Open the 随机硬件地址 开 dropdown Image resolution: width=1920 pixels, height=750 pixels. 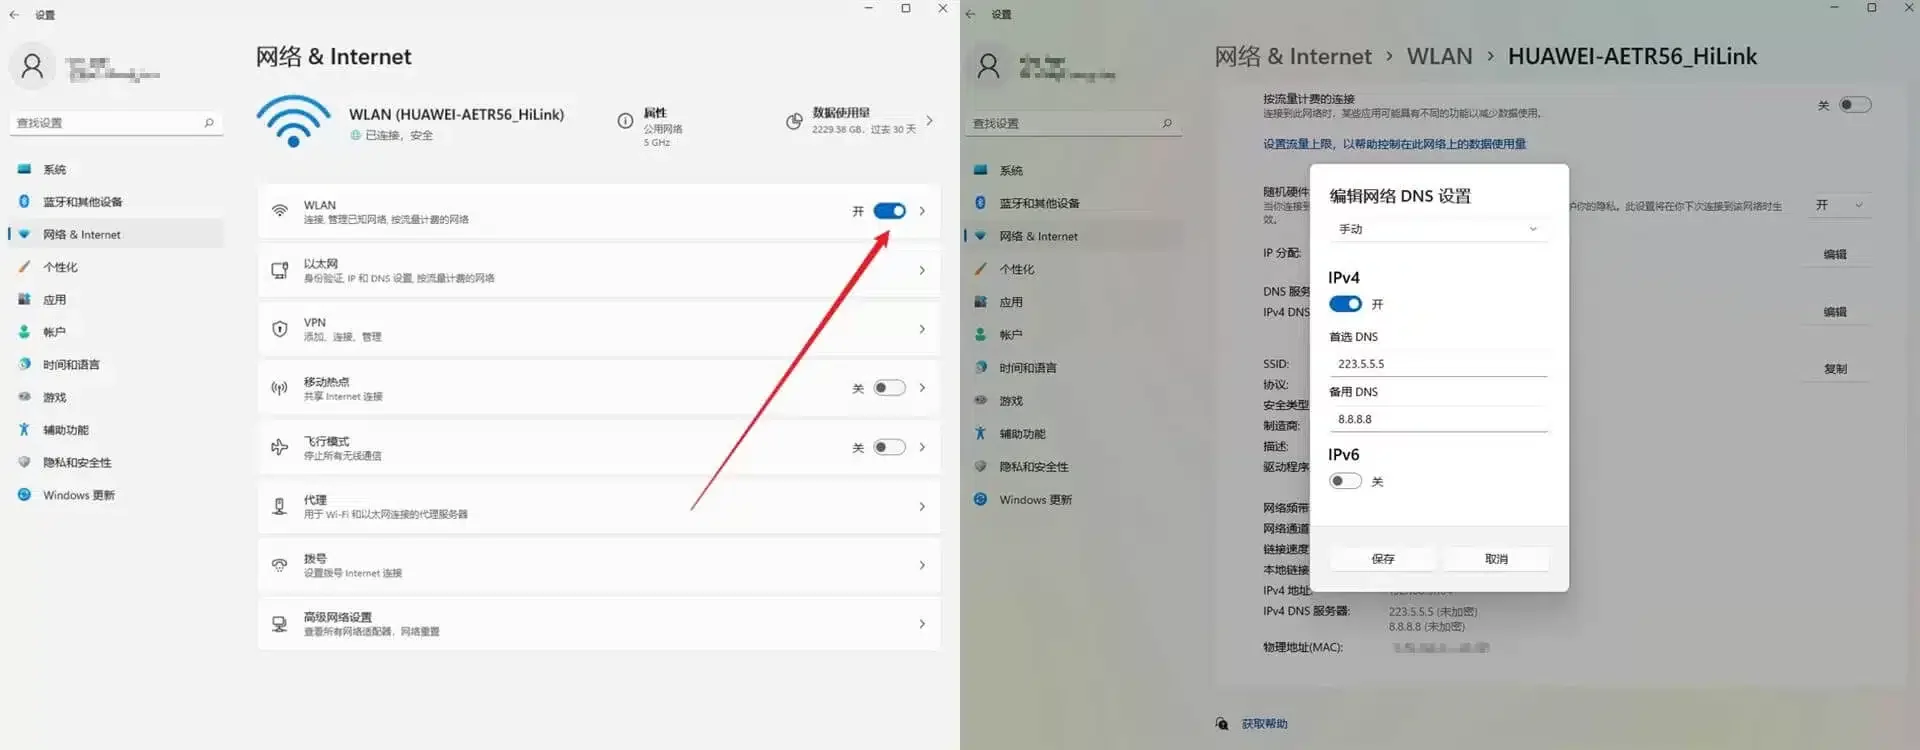pos(1840,205)
